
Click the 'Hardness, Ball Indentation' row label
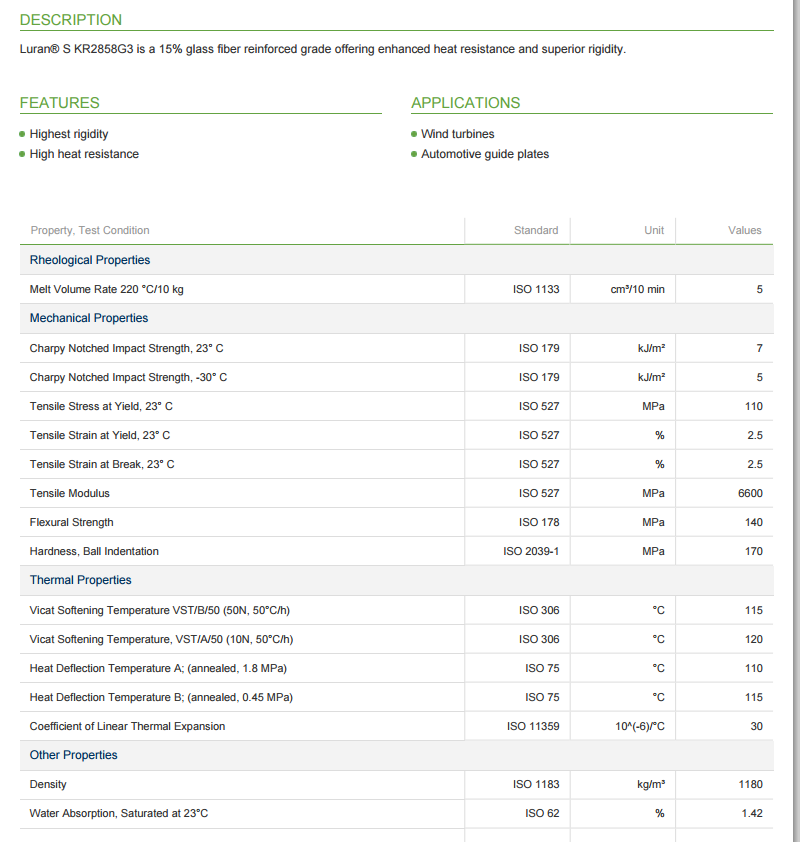94,551
